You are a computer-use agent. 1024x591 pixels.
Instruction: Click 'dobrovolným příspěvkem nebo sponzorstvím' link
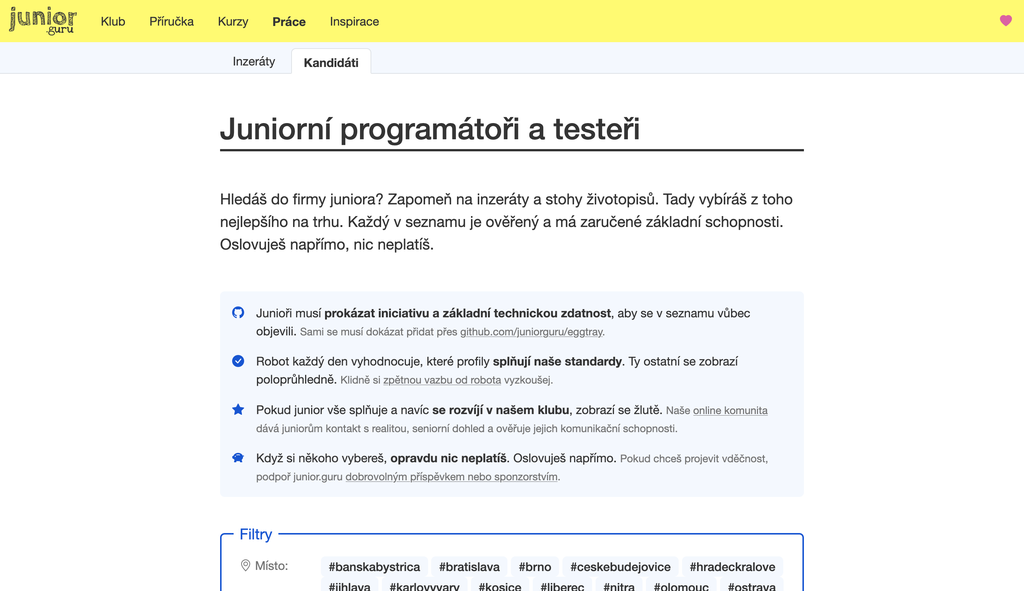coord(452,477)
